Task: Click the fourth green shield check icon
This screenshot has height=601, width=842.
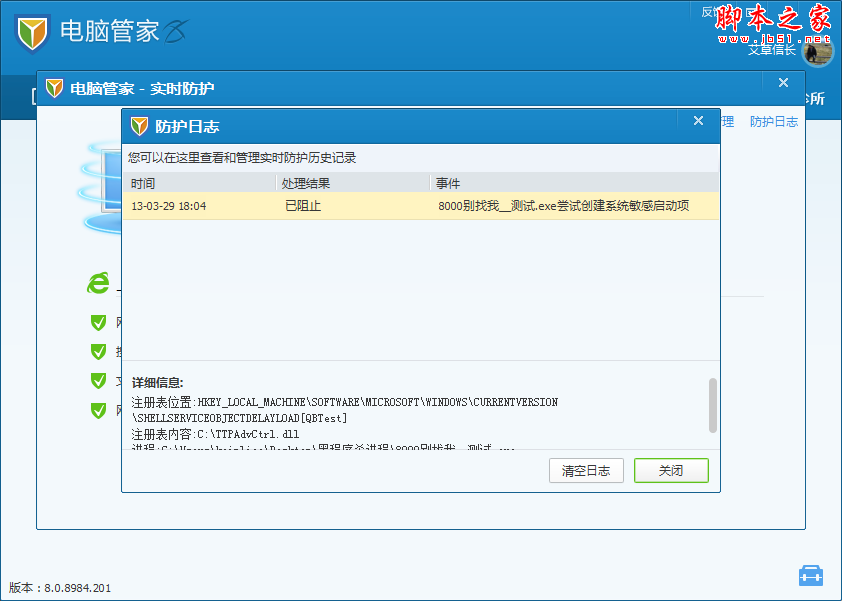Action: [98, 410]
